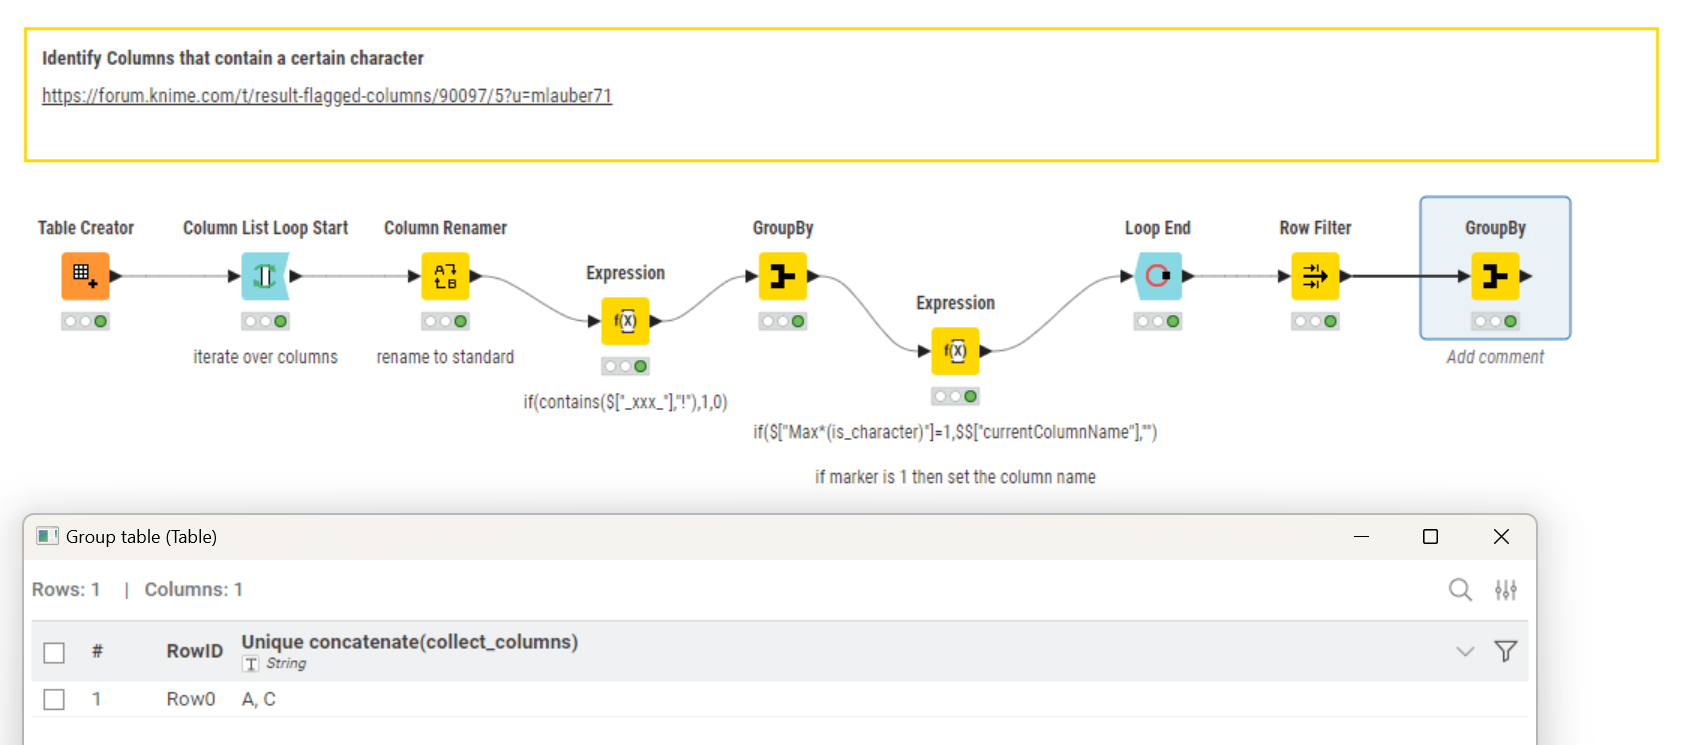Click the RowID column header

pyautogui.click(x=194, y=651)
